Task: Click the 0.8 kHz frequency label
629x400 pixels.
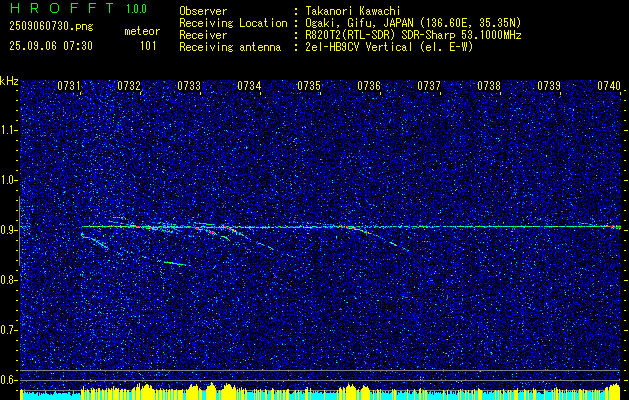Action: click(8, 280)
